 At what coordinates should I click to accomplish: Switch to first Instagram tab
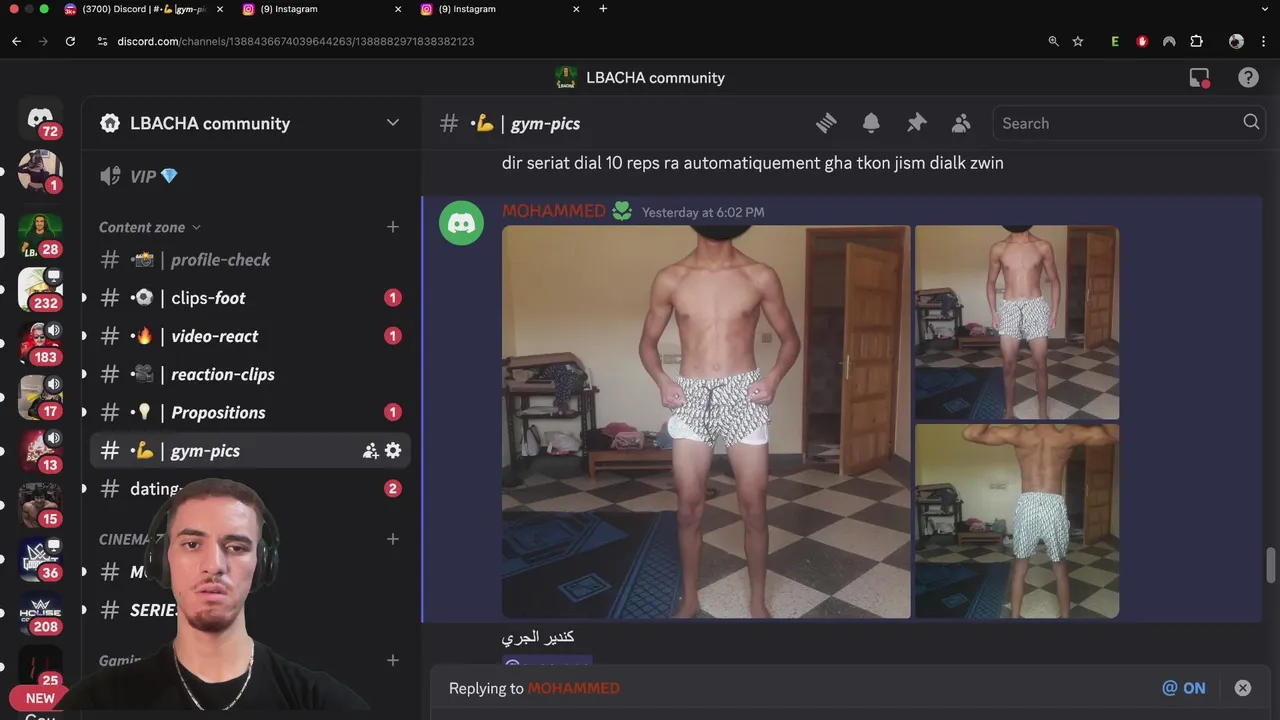pos(320,9)
